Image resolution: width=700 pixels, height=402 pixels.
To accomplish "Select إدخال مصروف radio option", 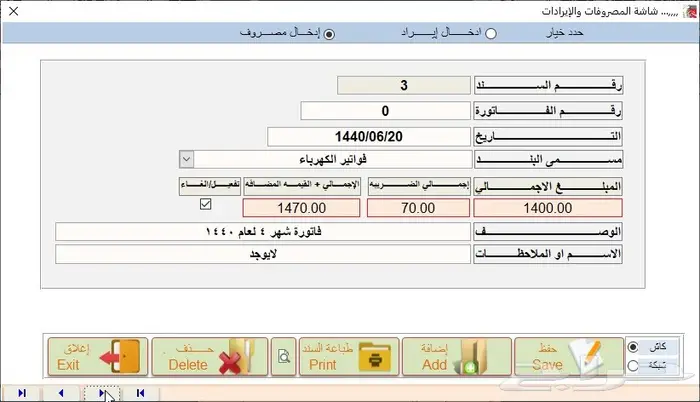I will (x=329, y=34).
